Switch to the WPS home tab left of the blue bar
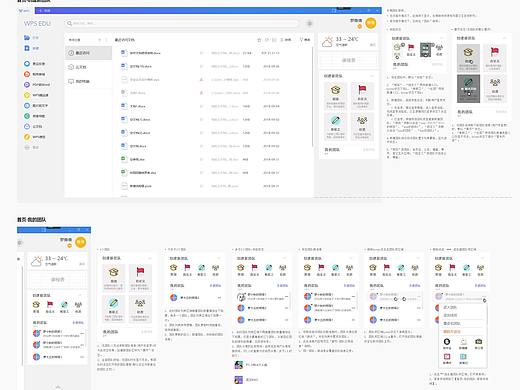 point(25,11)
